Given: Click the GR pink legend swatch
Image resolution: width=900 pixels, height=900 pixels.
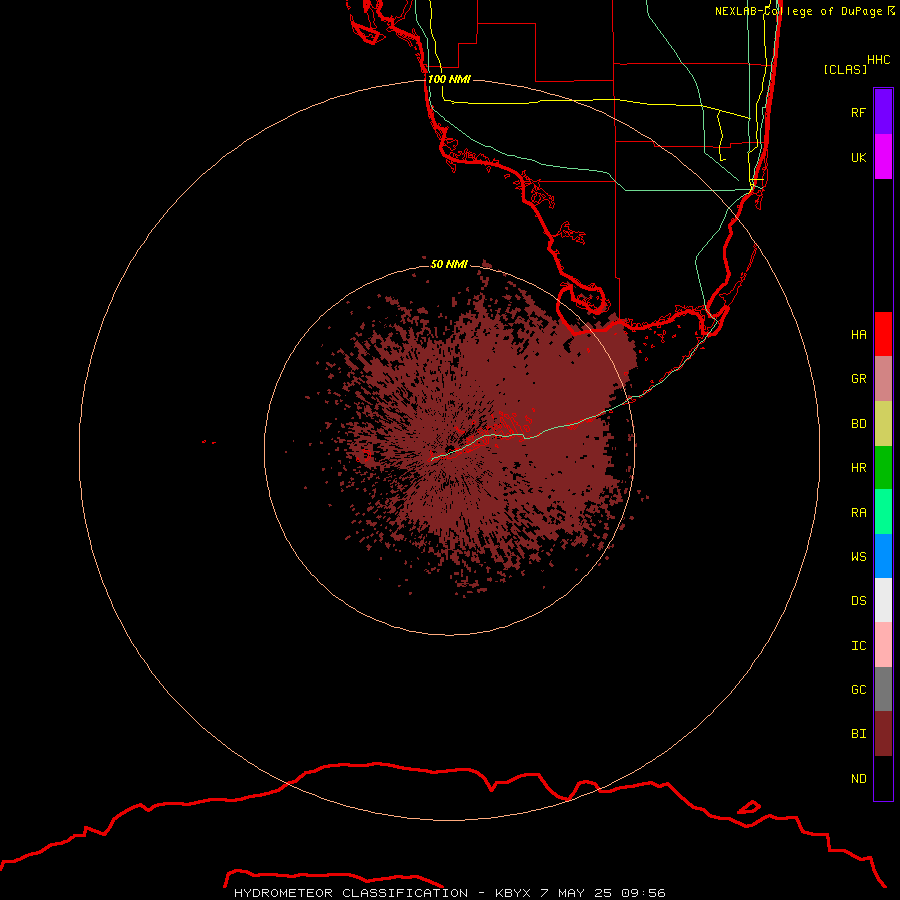Looking at the screenshot, I should tap(883, 379).
